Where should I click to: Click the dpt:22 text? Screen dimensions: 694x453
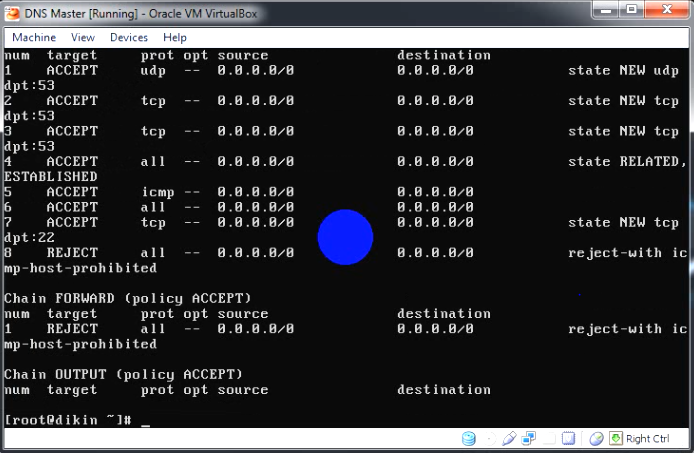click(x=29, y=237)
